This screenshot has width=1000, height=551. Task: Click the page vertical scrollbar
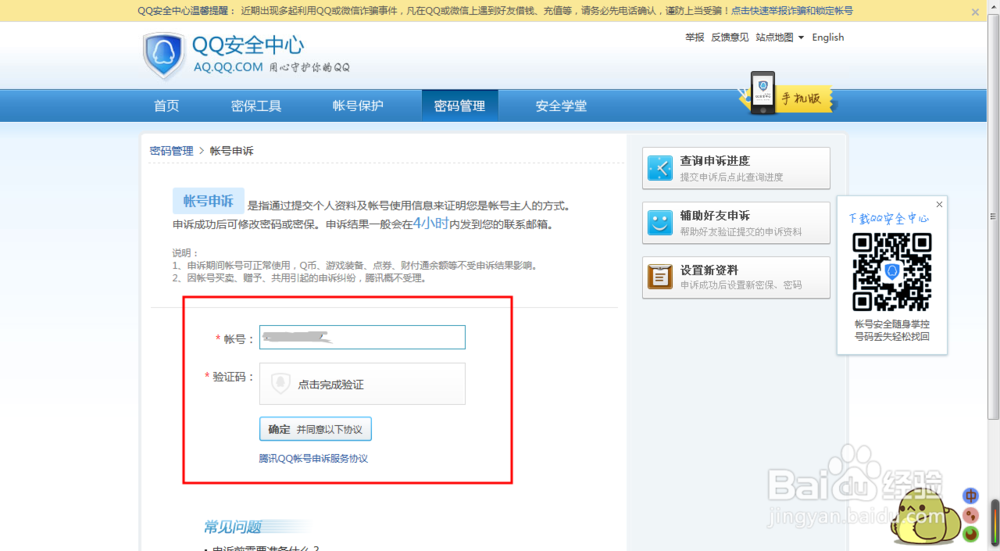click(x=993, y=217)
